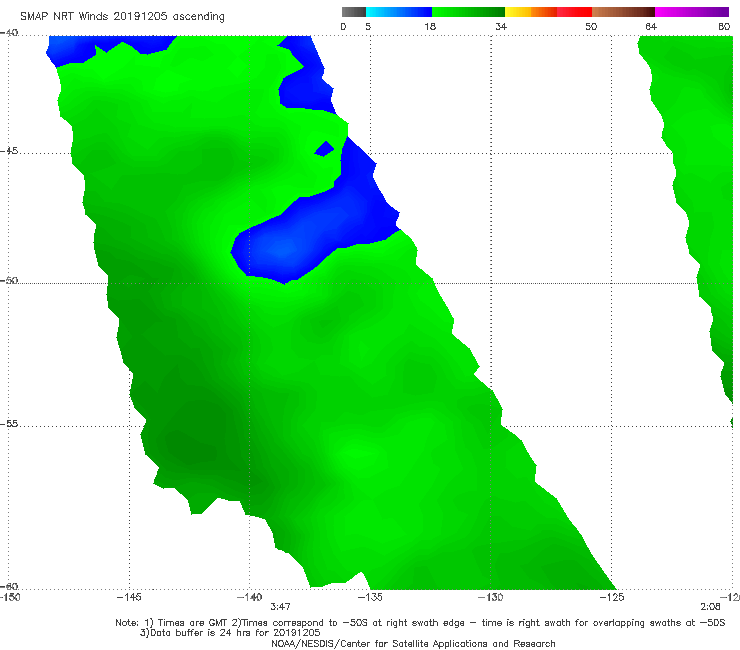Click the longitude label '-140'

(x=249, y=597)
